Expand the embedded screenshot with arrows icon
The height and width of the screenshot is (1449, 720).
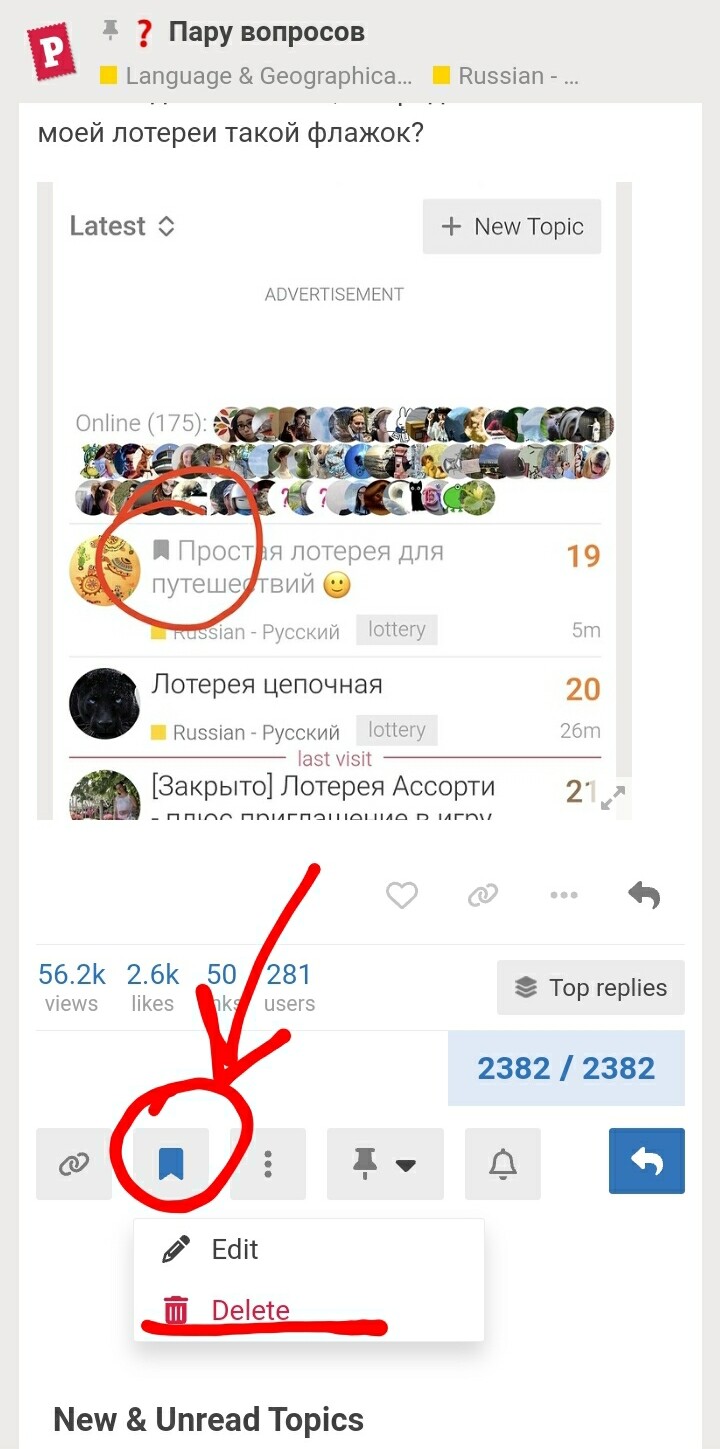tap(613, 797)
